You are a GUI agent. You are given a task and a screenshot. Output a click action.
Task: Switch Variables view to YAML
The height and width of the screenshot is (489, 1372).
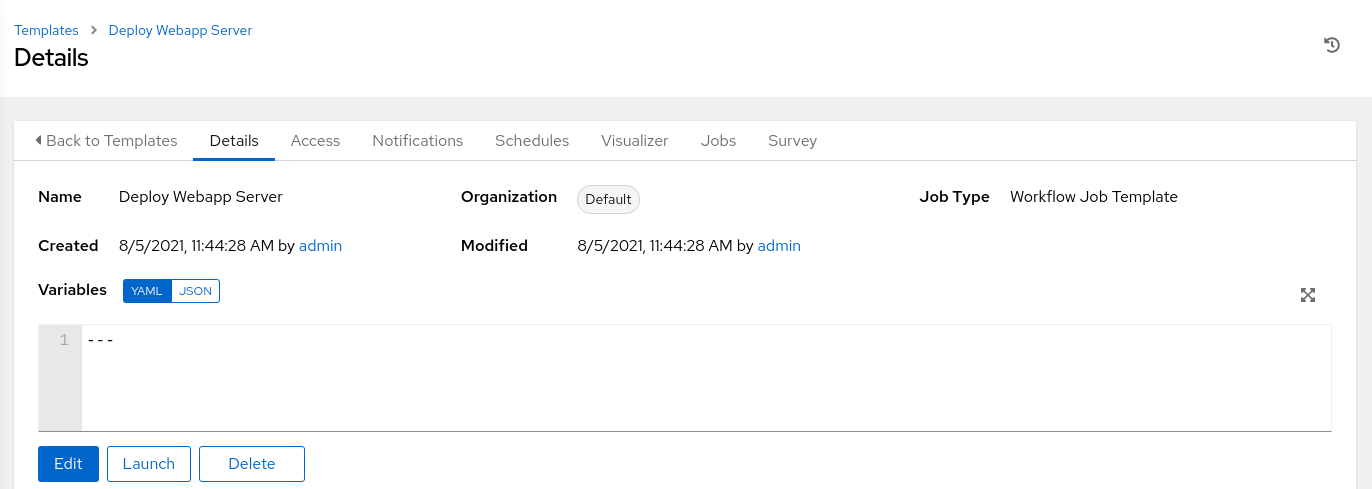point(147,291)
